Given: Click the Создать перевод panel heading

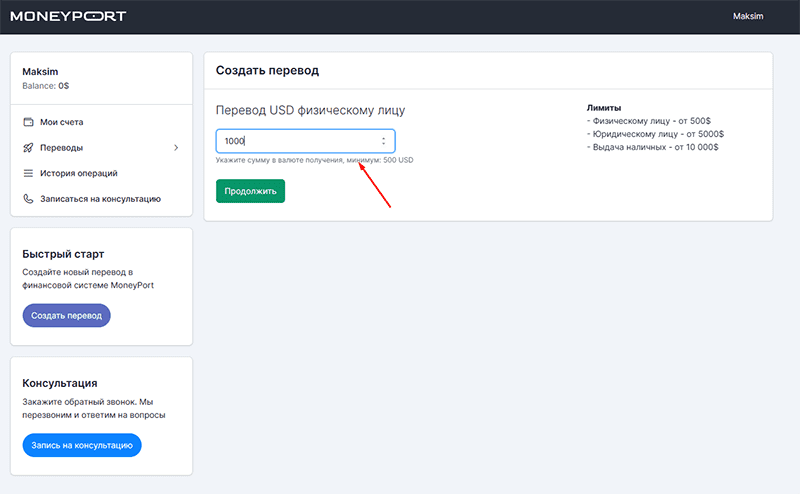Looking at the screenshot, I should point(267,70).
